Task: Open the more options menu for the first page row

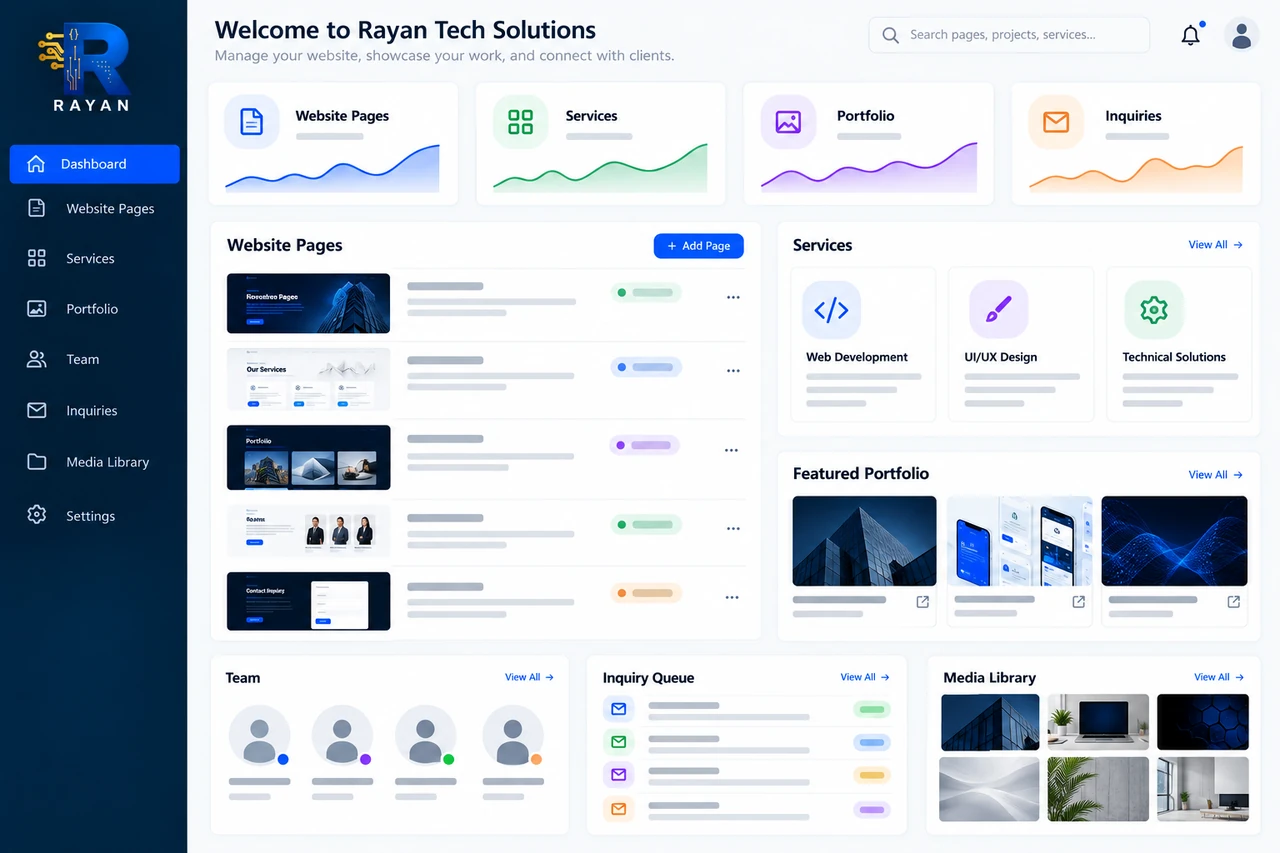Action: click(x=733, y=297)
